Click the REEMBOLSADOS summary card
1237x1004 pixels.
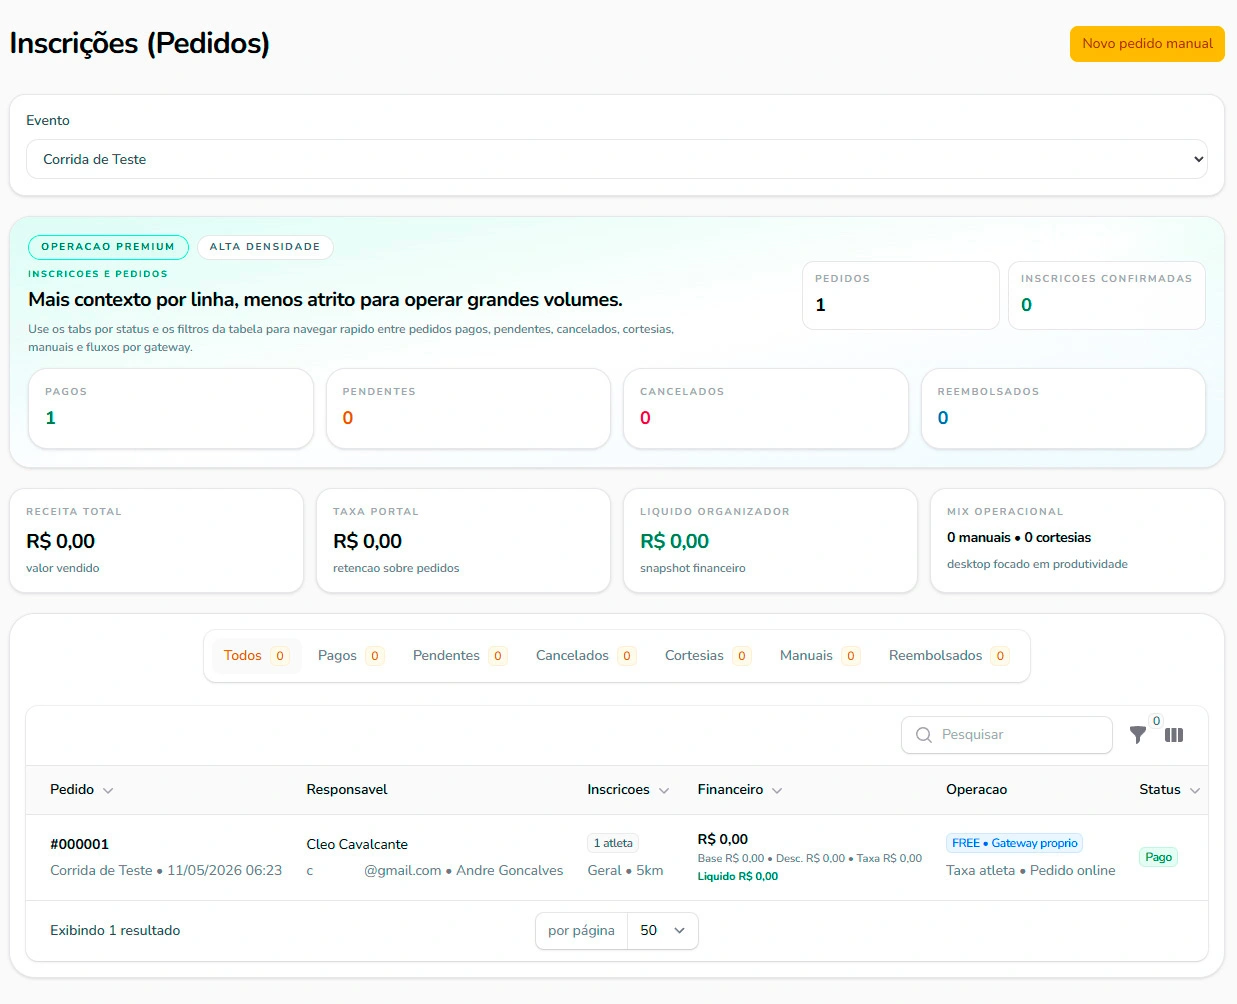coord(1063,408)
